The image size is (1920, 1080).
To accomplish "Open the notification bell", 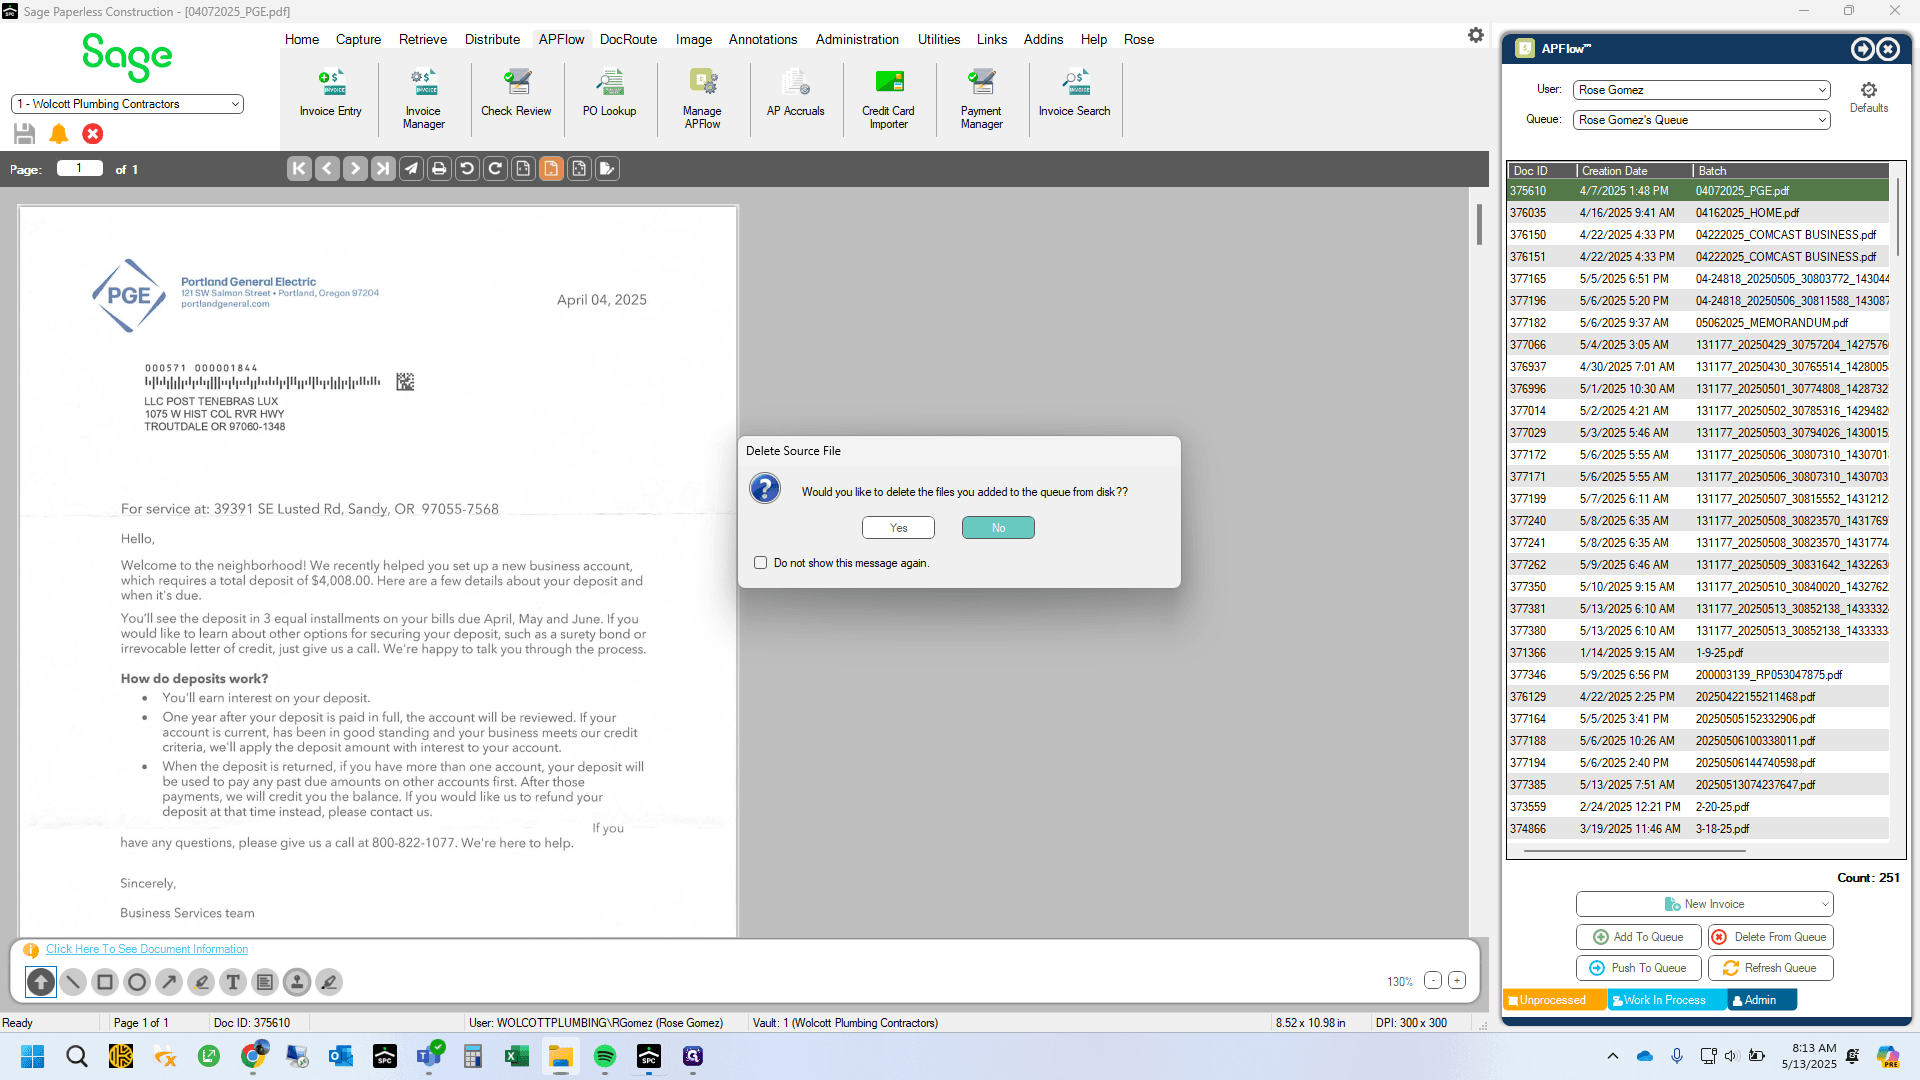I will click(x=59, y=134).
